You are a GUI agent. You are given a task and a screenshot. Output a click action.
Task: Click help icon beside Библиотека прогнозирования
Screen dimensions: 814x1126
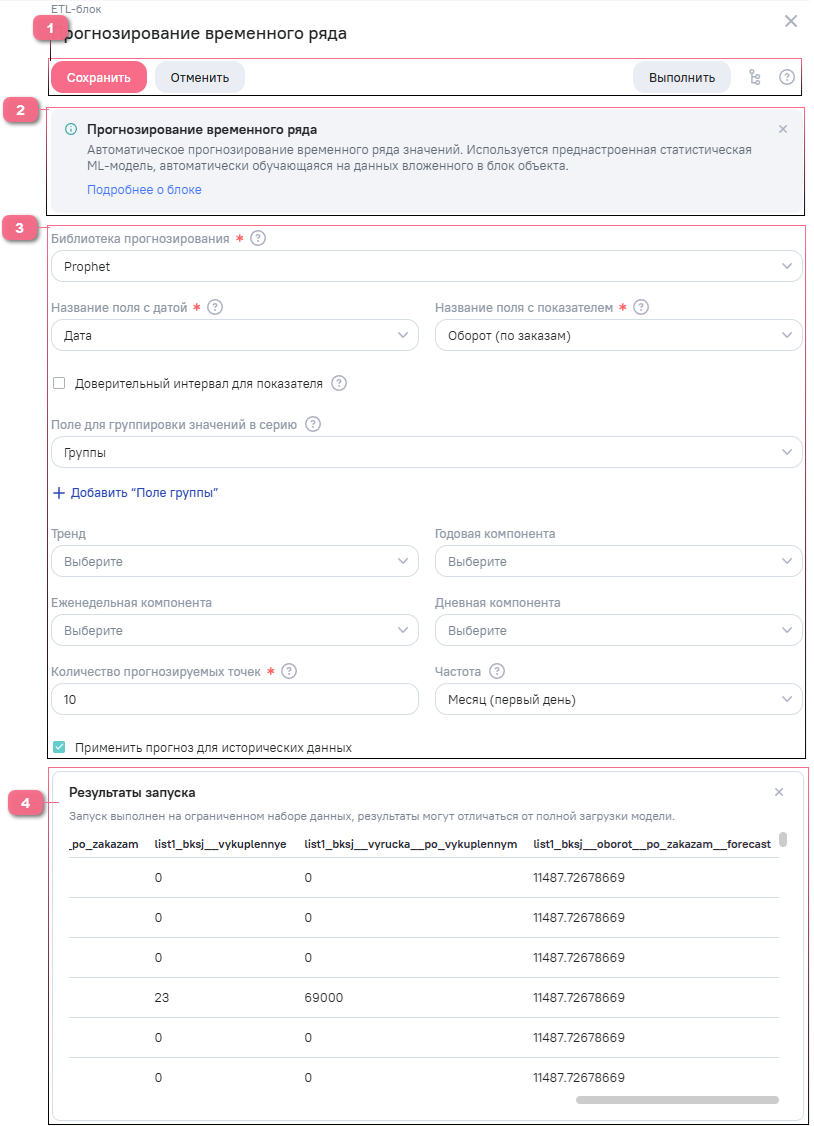[x=258, y=238]
